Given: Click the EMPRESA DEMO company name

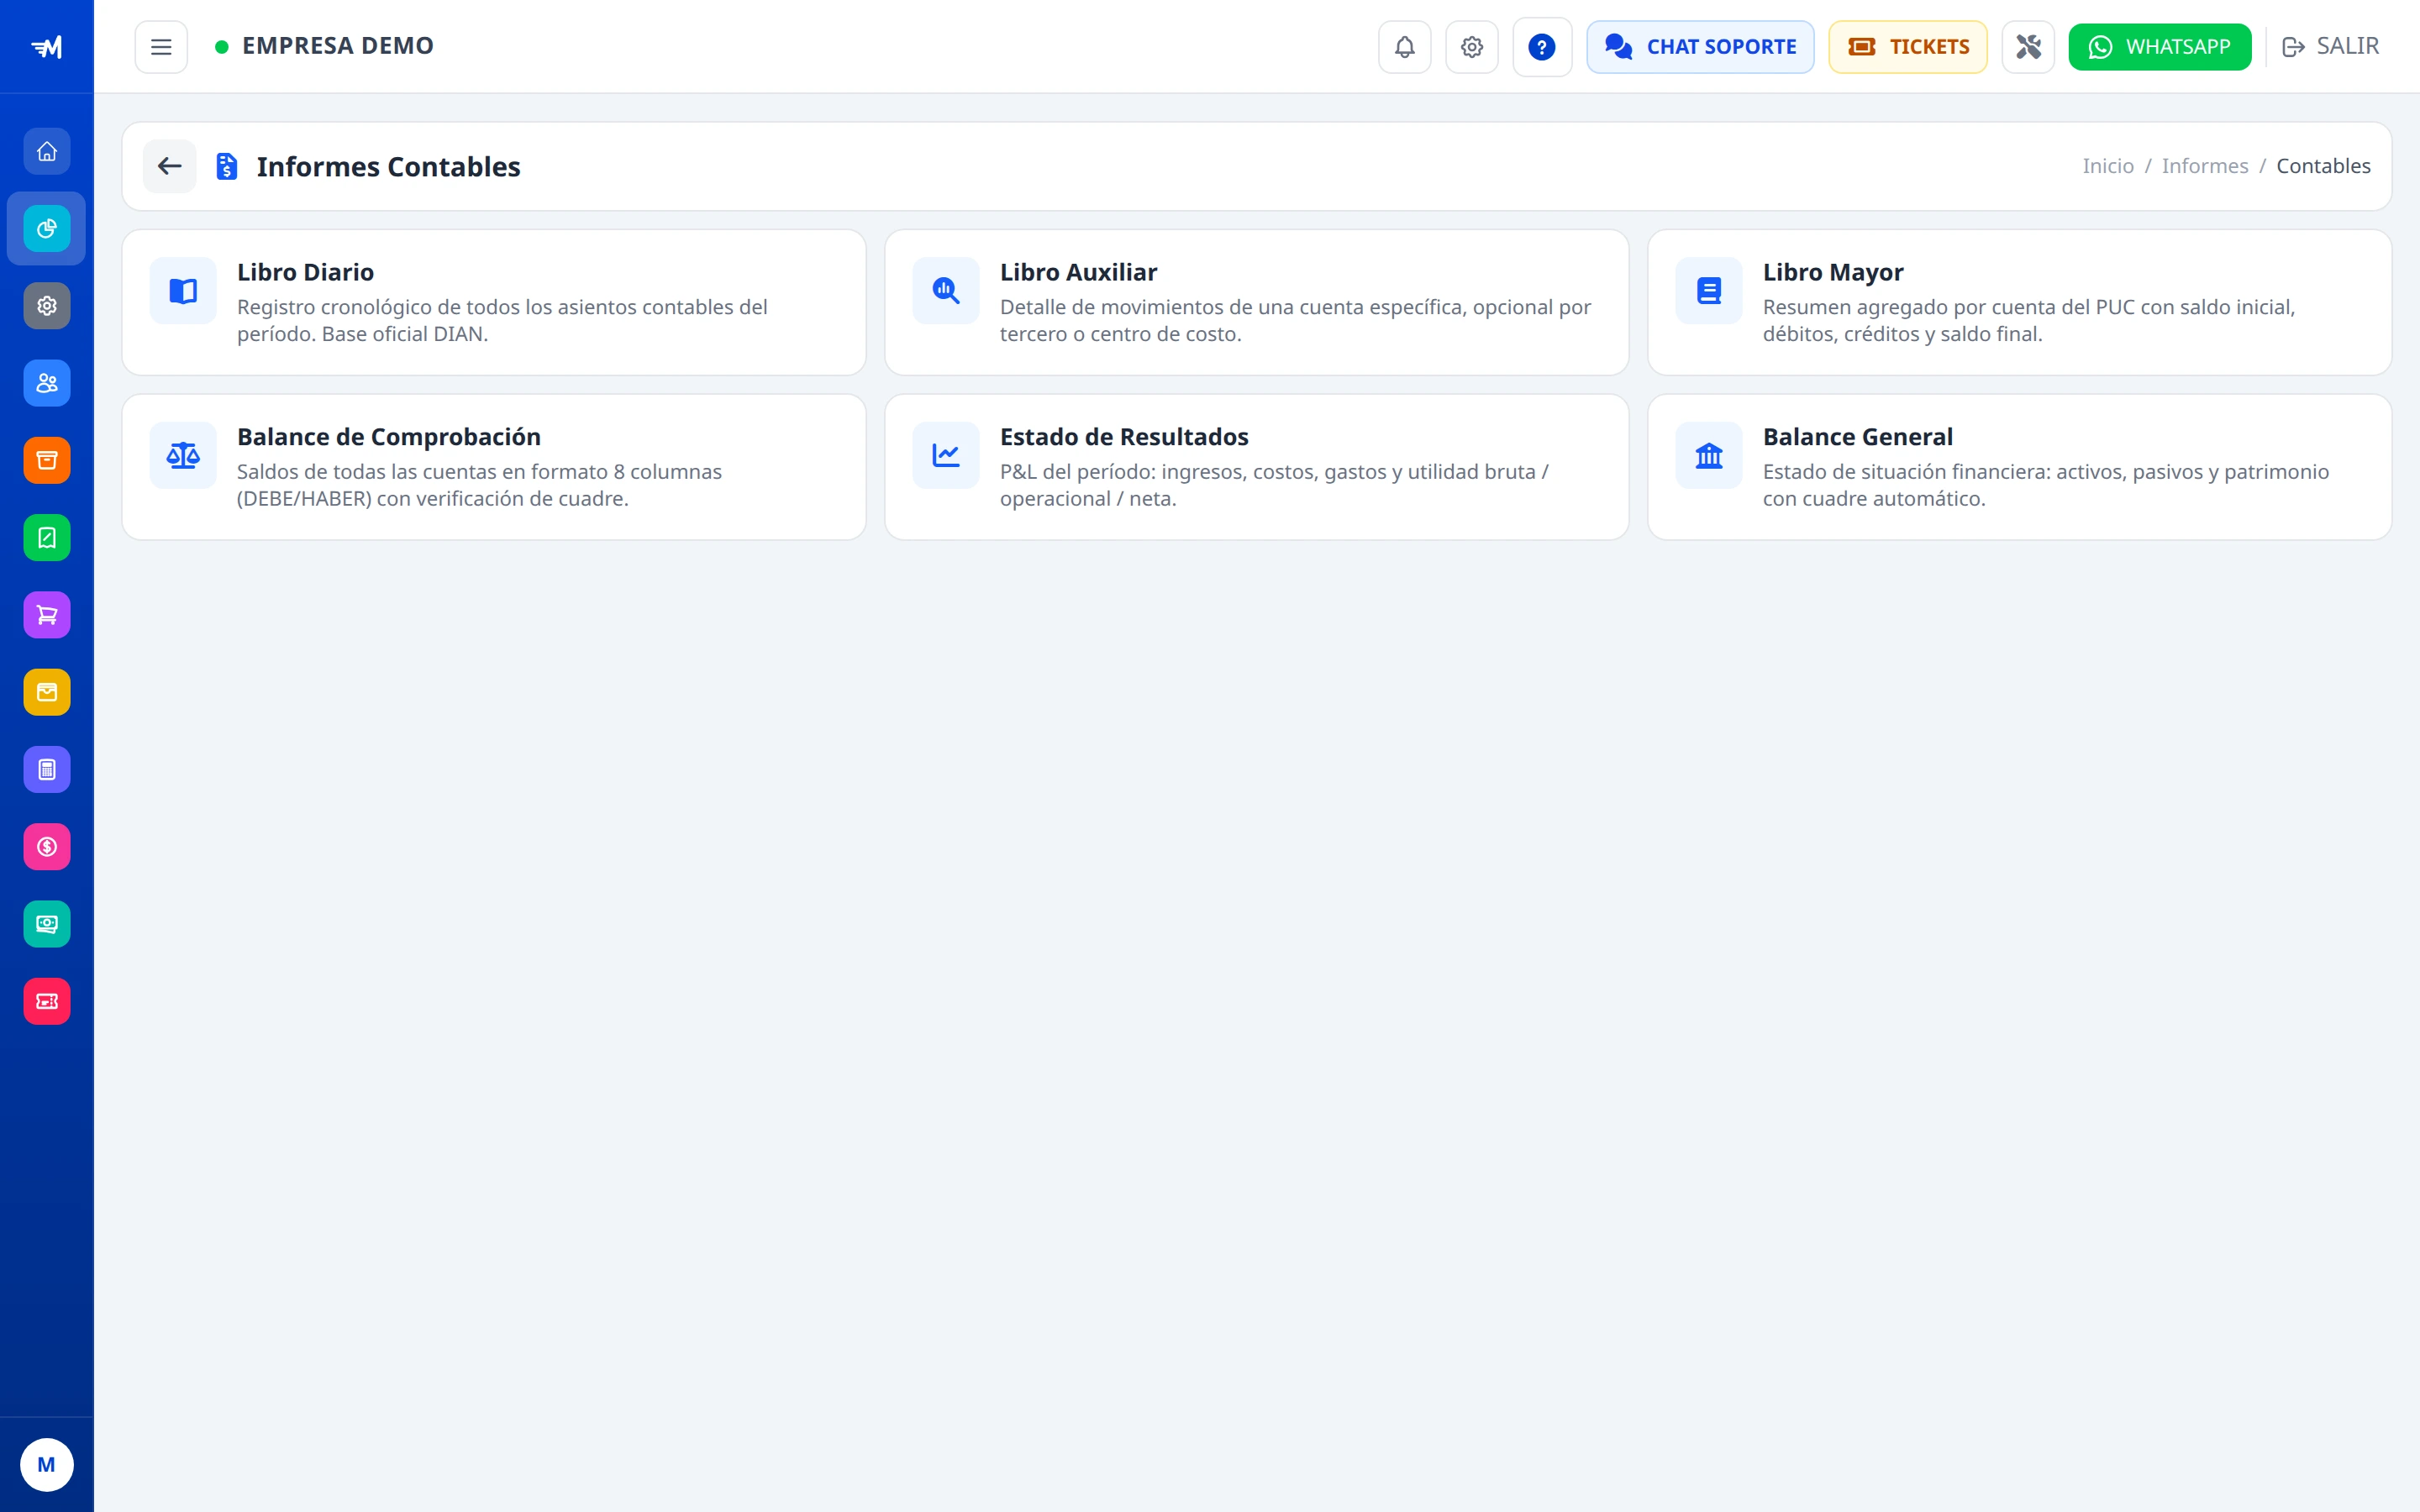Looking at the screenshot, I should pyautogui.click(x=338, y=46).
